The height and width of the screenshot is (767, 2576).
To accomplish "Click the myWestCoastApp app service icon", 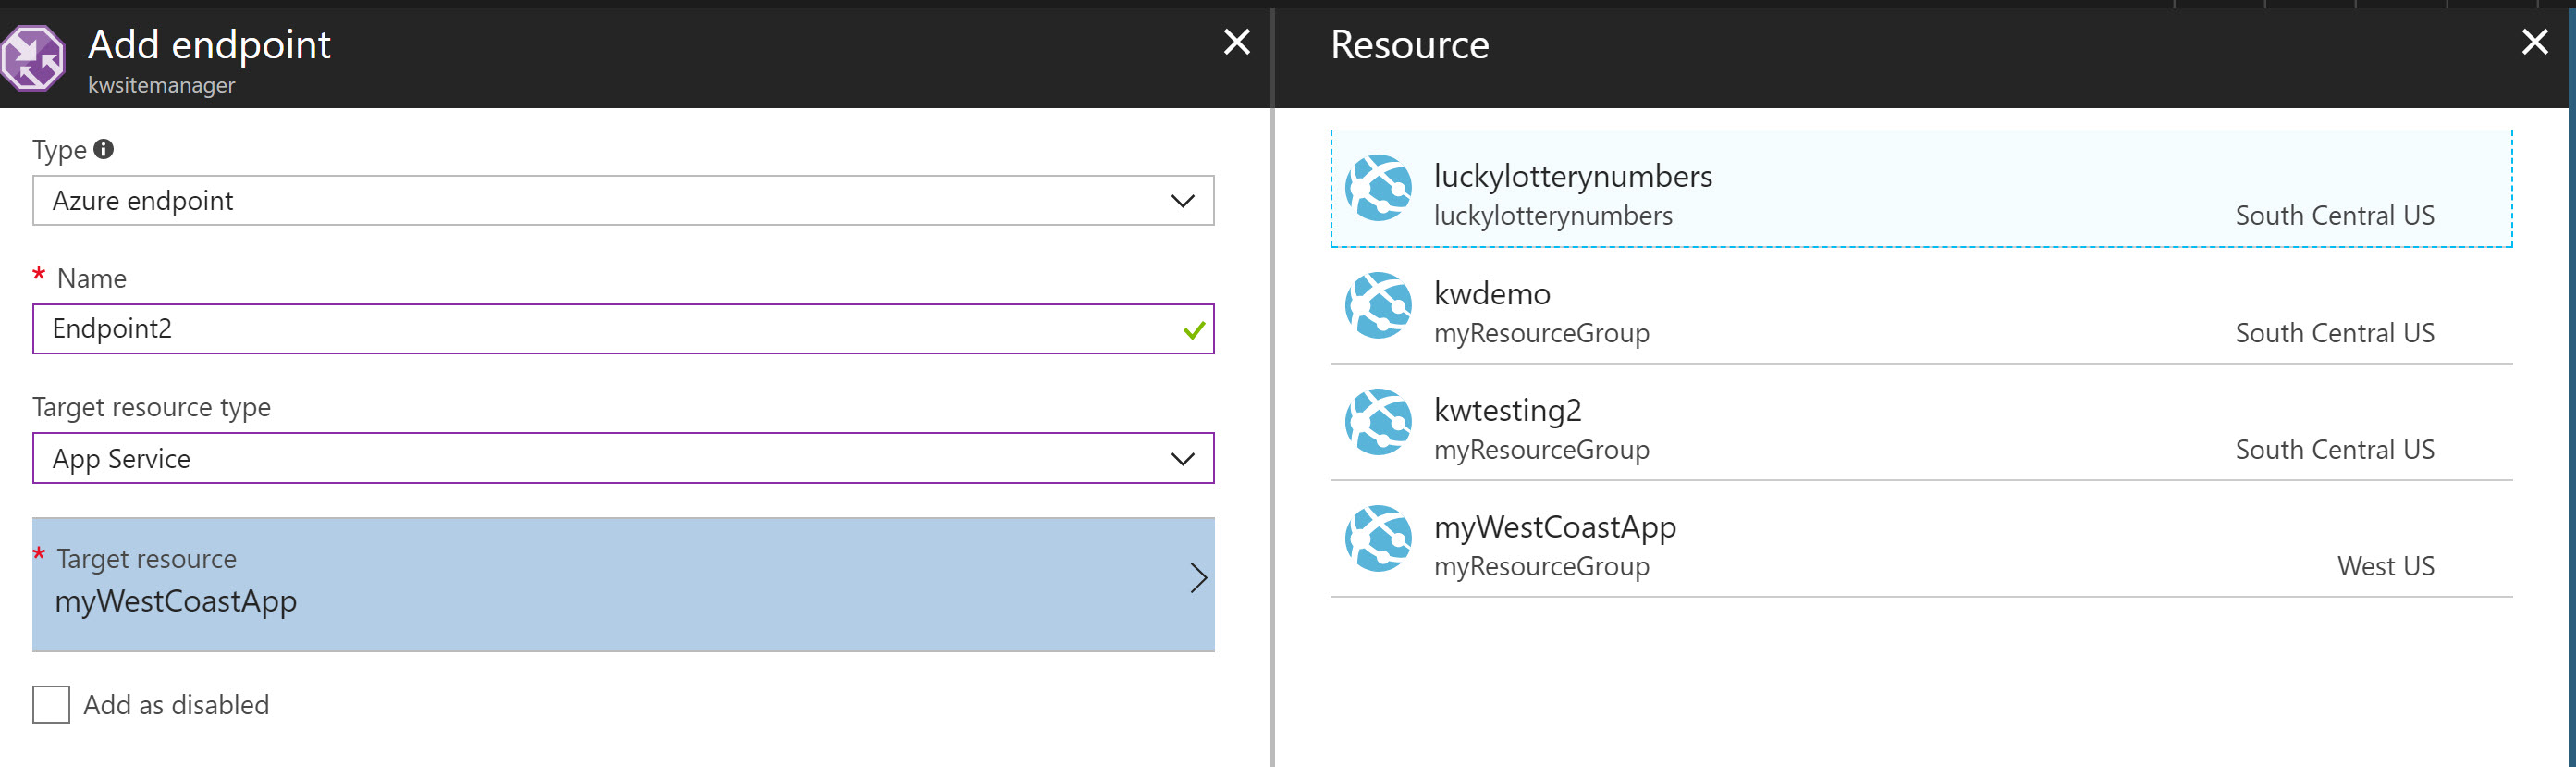I will pos(1378,539).
